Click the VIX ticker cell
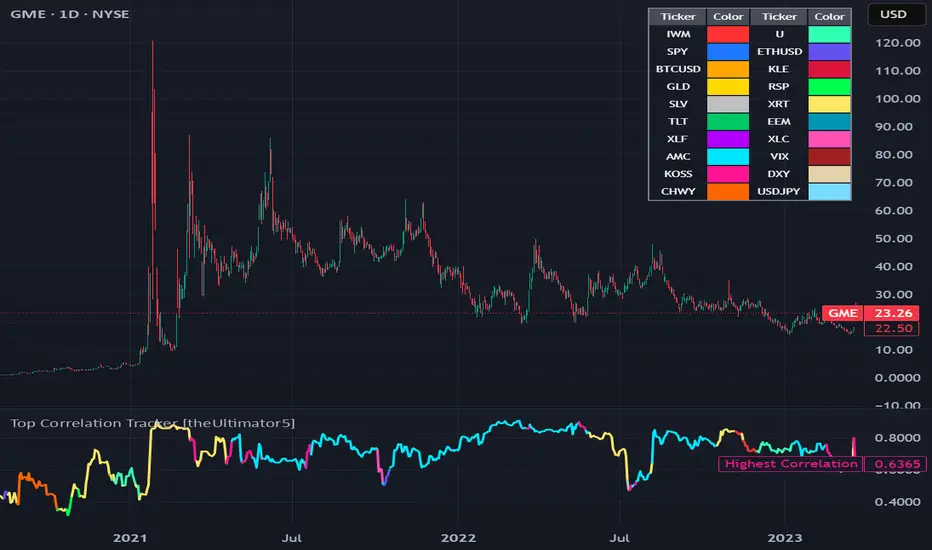 tap(779, 156)
